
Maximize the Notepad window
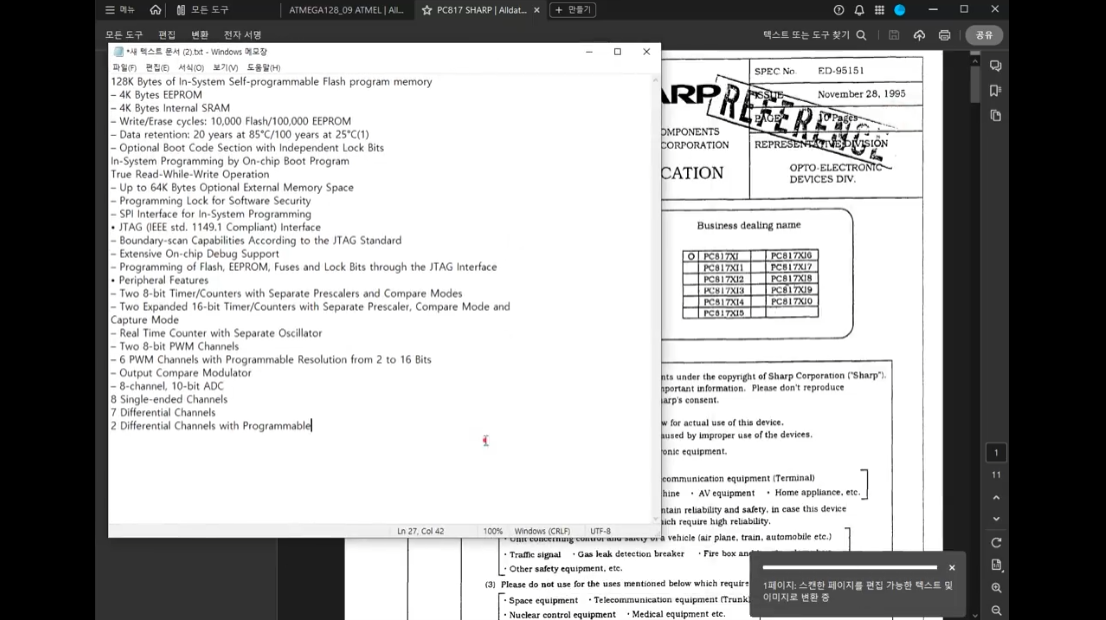tap(617, 51)
